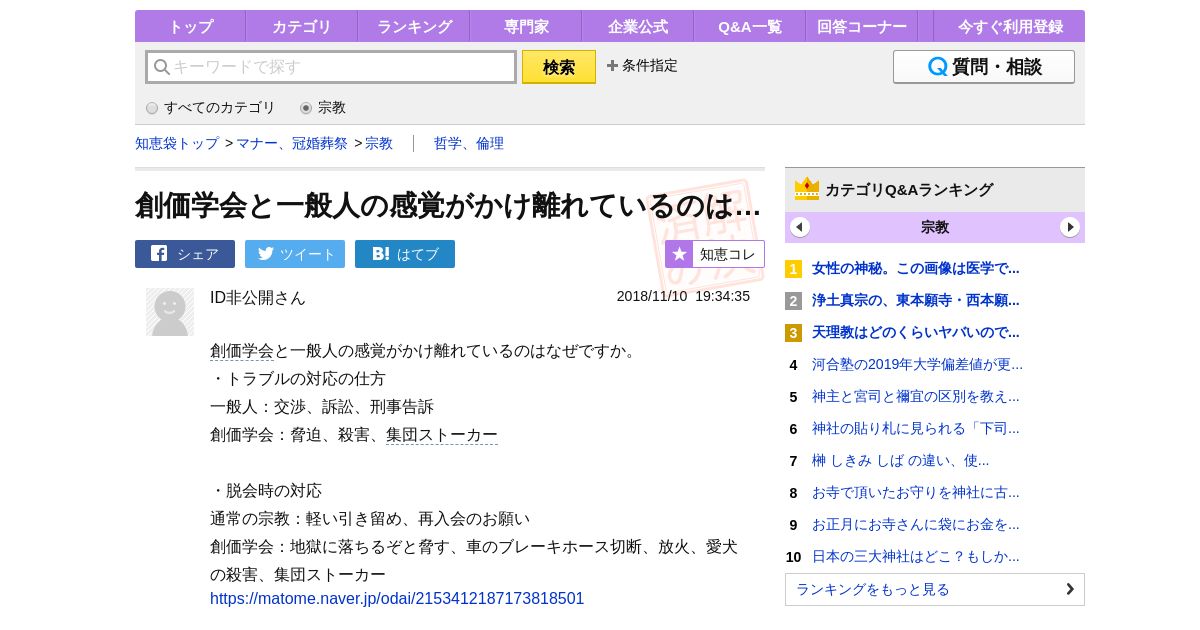The image size is (1200, 630).
Task: Open rank 5 神主と宮司 question
Action: point(916,396)
